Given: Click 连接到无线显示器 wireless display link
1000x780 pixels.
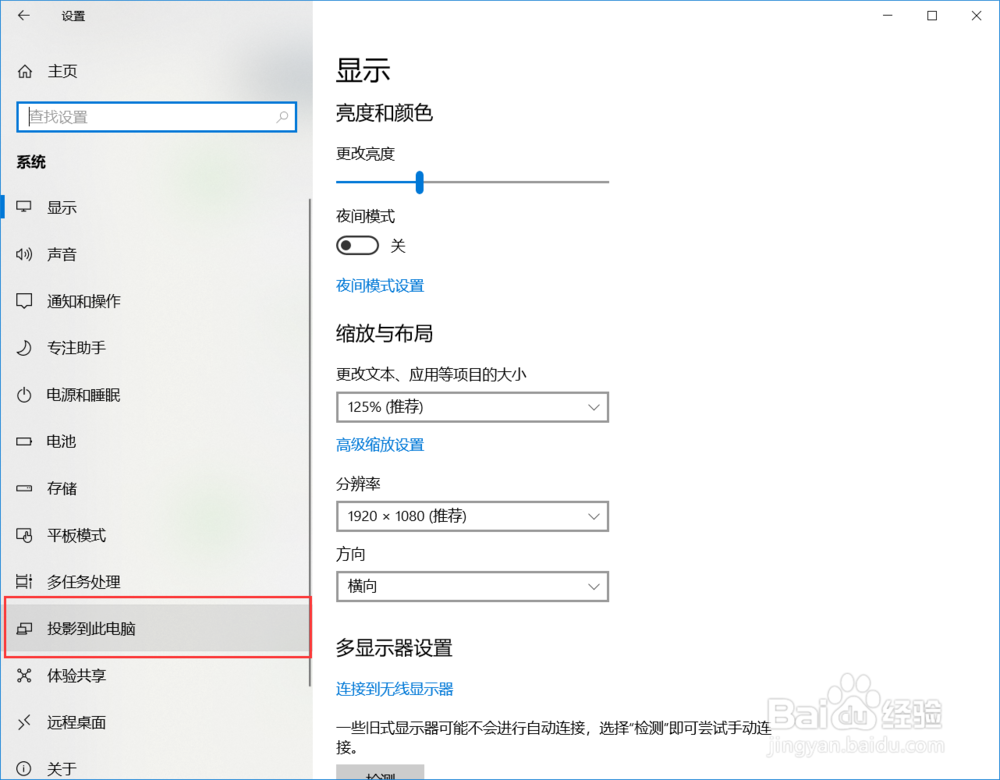Looking at the screenshot, I should pyautogui.click(x=394, y=688).
